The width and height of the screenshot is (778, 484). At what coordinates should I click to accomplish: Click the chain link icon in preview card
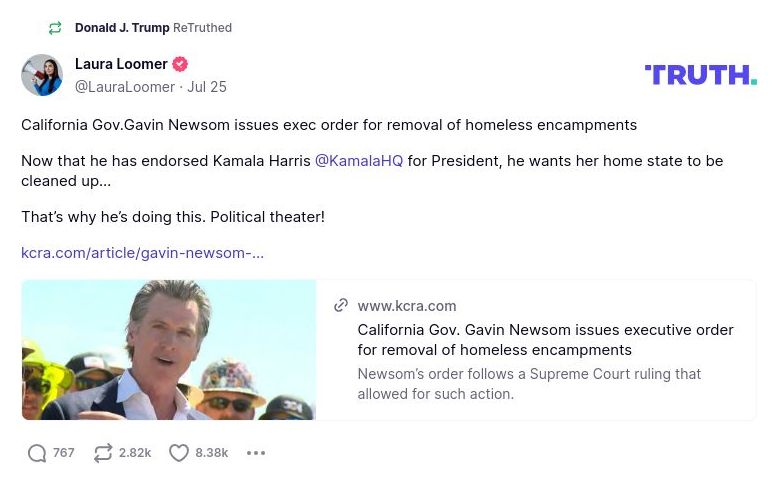tap(341, 306)
